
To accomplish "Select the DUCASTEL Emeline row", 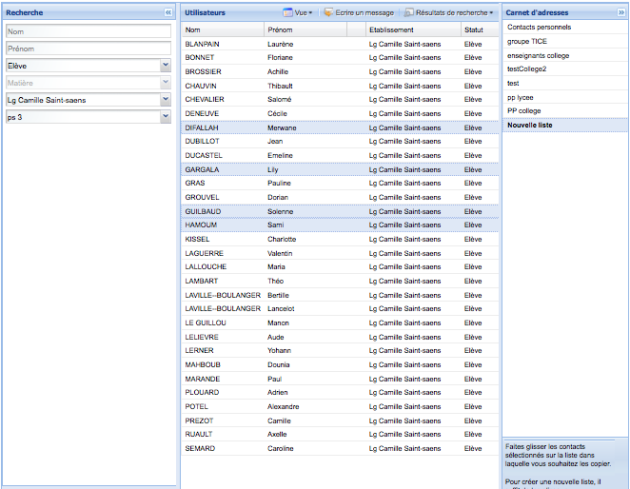I will 340,155.
